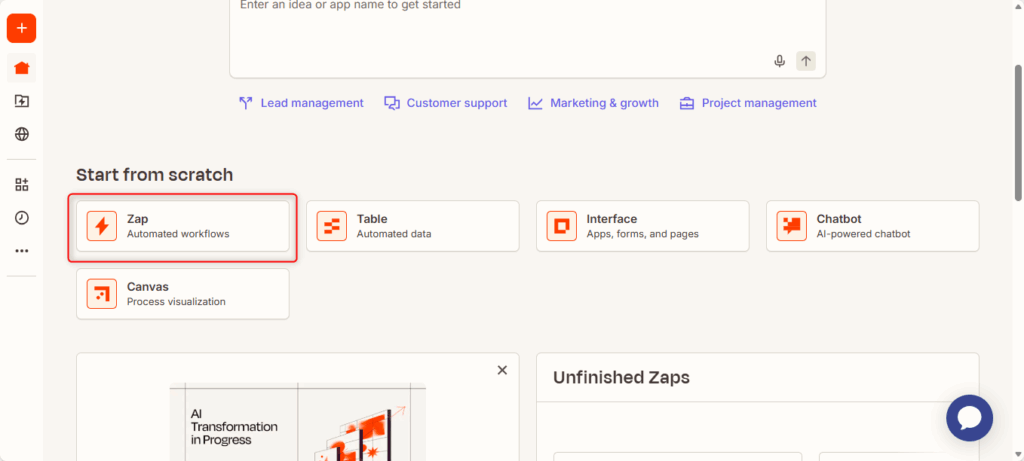This screenshot has height=461, width=1024.
Task: Open the apps grid sidebar icon
Action: 21,184
